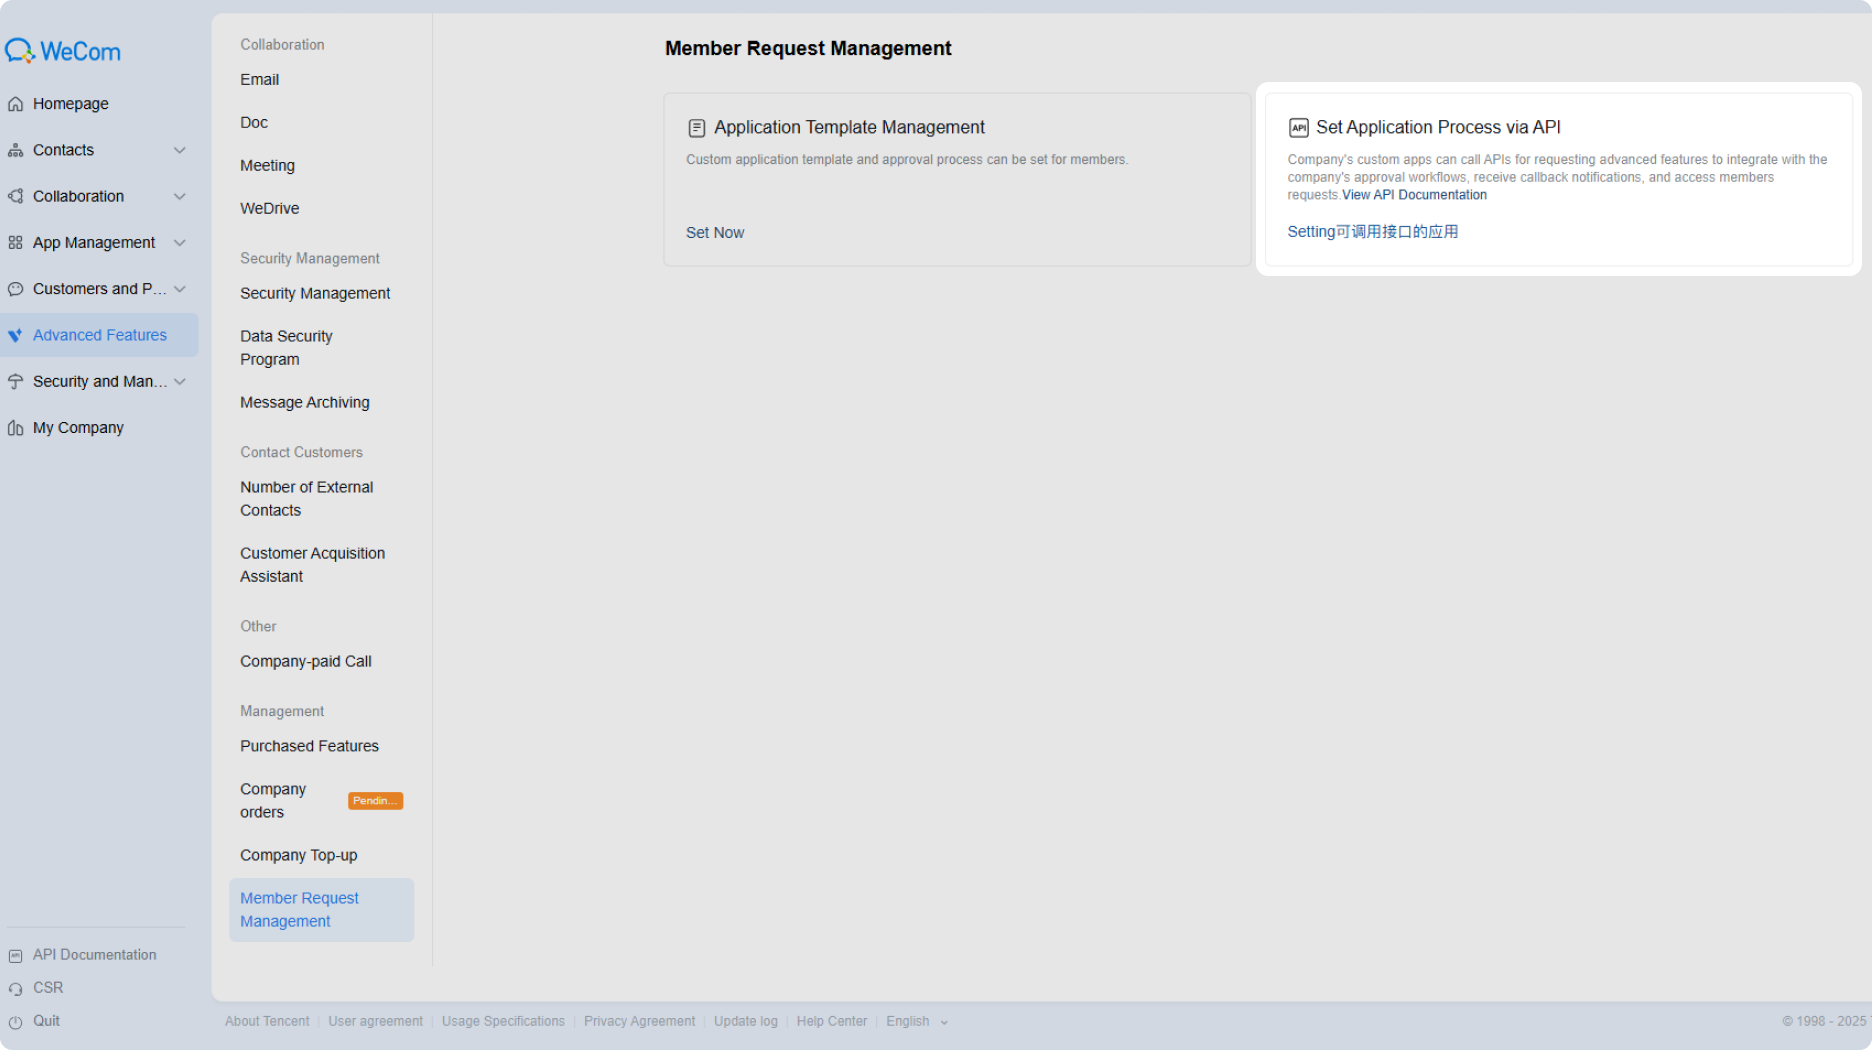Open User agreement footer link
The height and width of the screenshot is (1050, 1872).
(375, 1021)
